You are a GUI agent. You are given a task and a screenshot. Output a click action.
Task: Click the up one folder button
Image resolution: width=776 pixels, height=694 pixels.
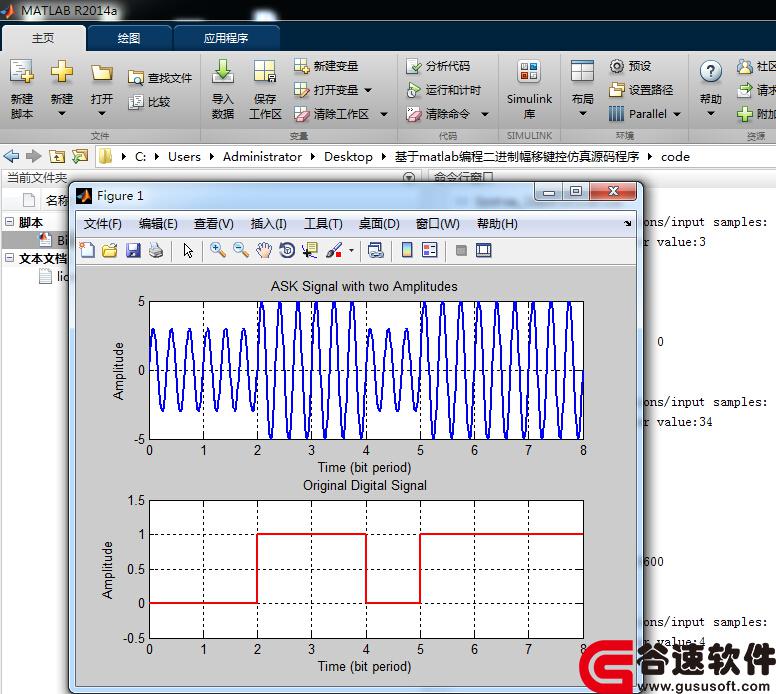click(x=57, y=156)
